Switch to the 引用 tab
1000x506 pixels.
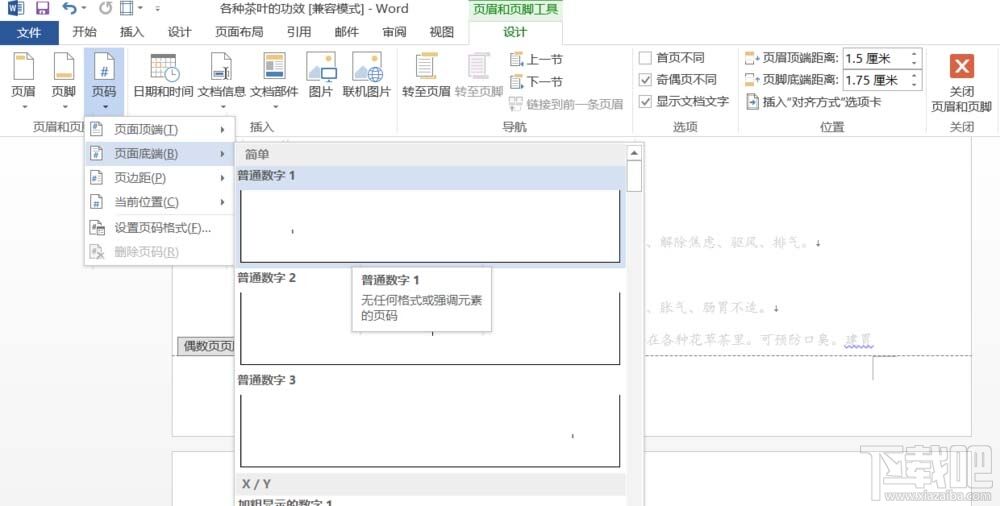tap(298, 32)
